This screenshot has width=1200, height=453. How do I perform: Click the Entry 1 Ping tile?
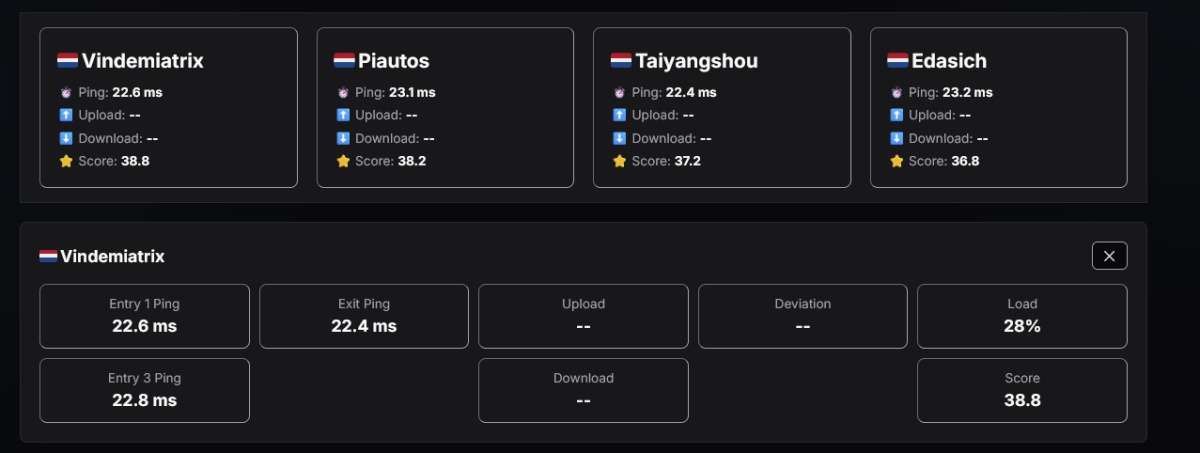[x=144, y=316]
